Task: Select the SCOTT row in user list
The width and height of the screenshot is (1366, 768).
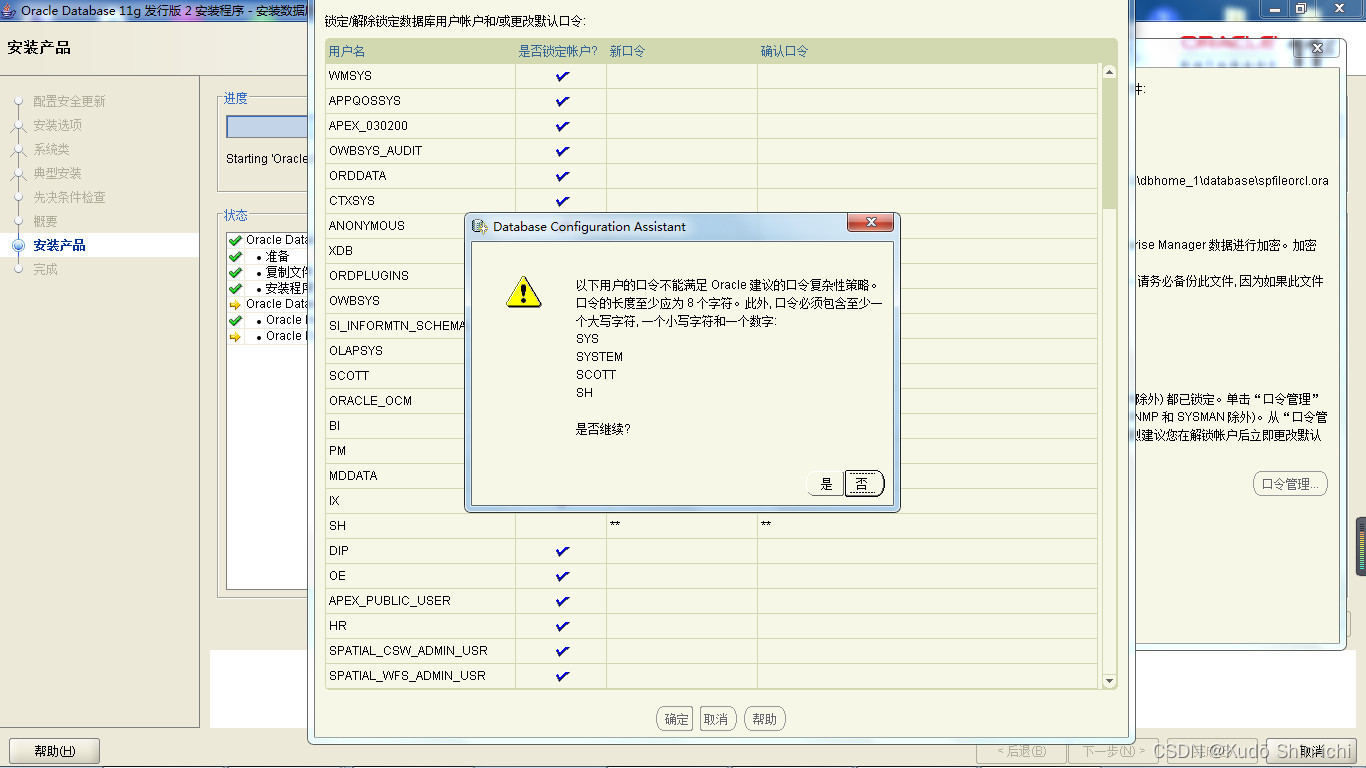Action: (349, 376)
